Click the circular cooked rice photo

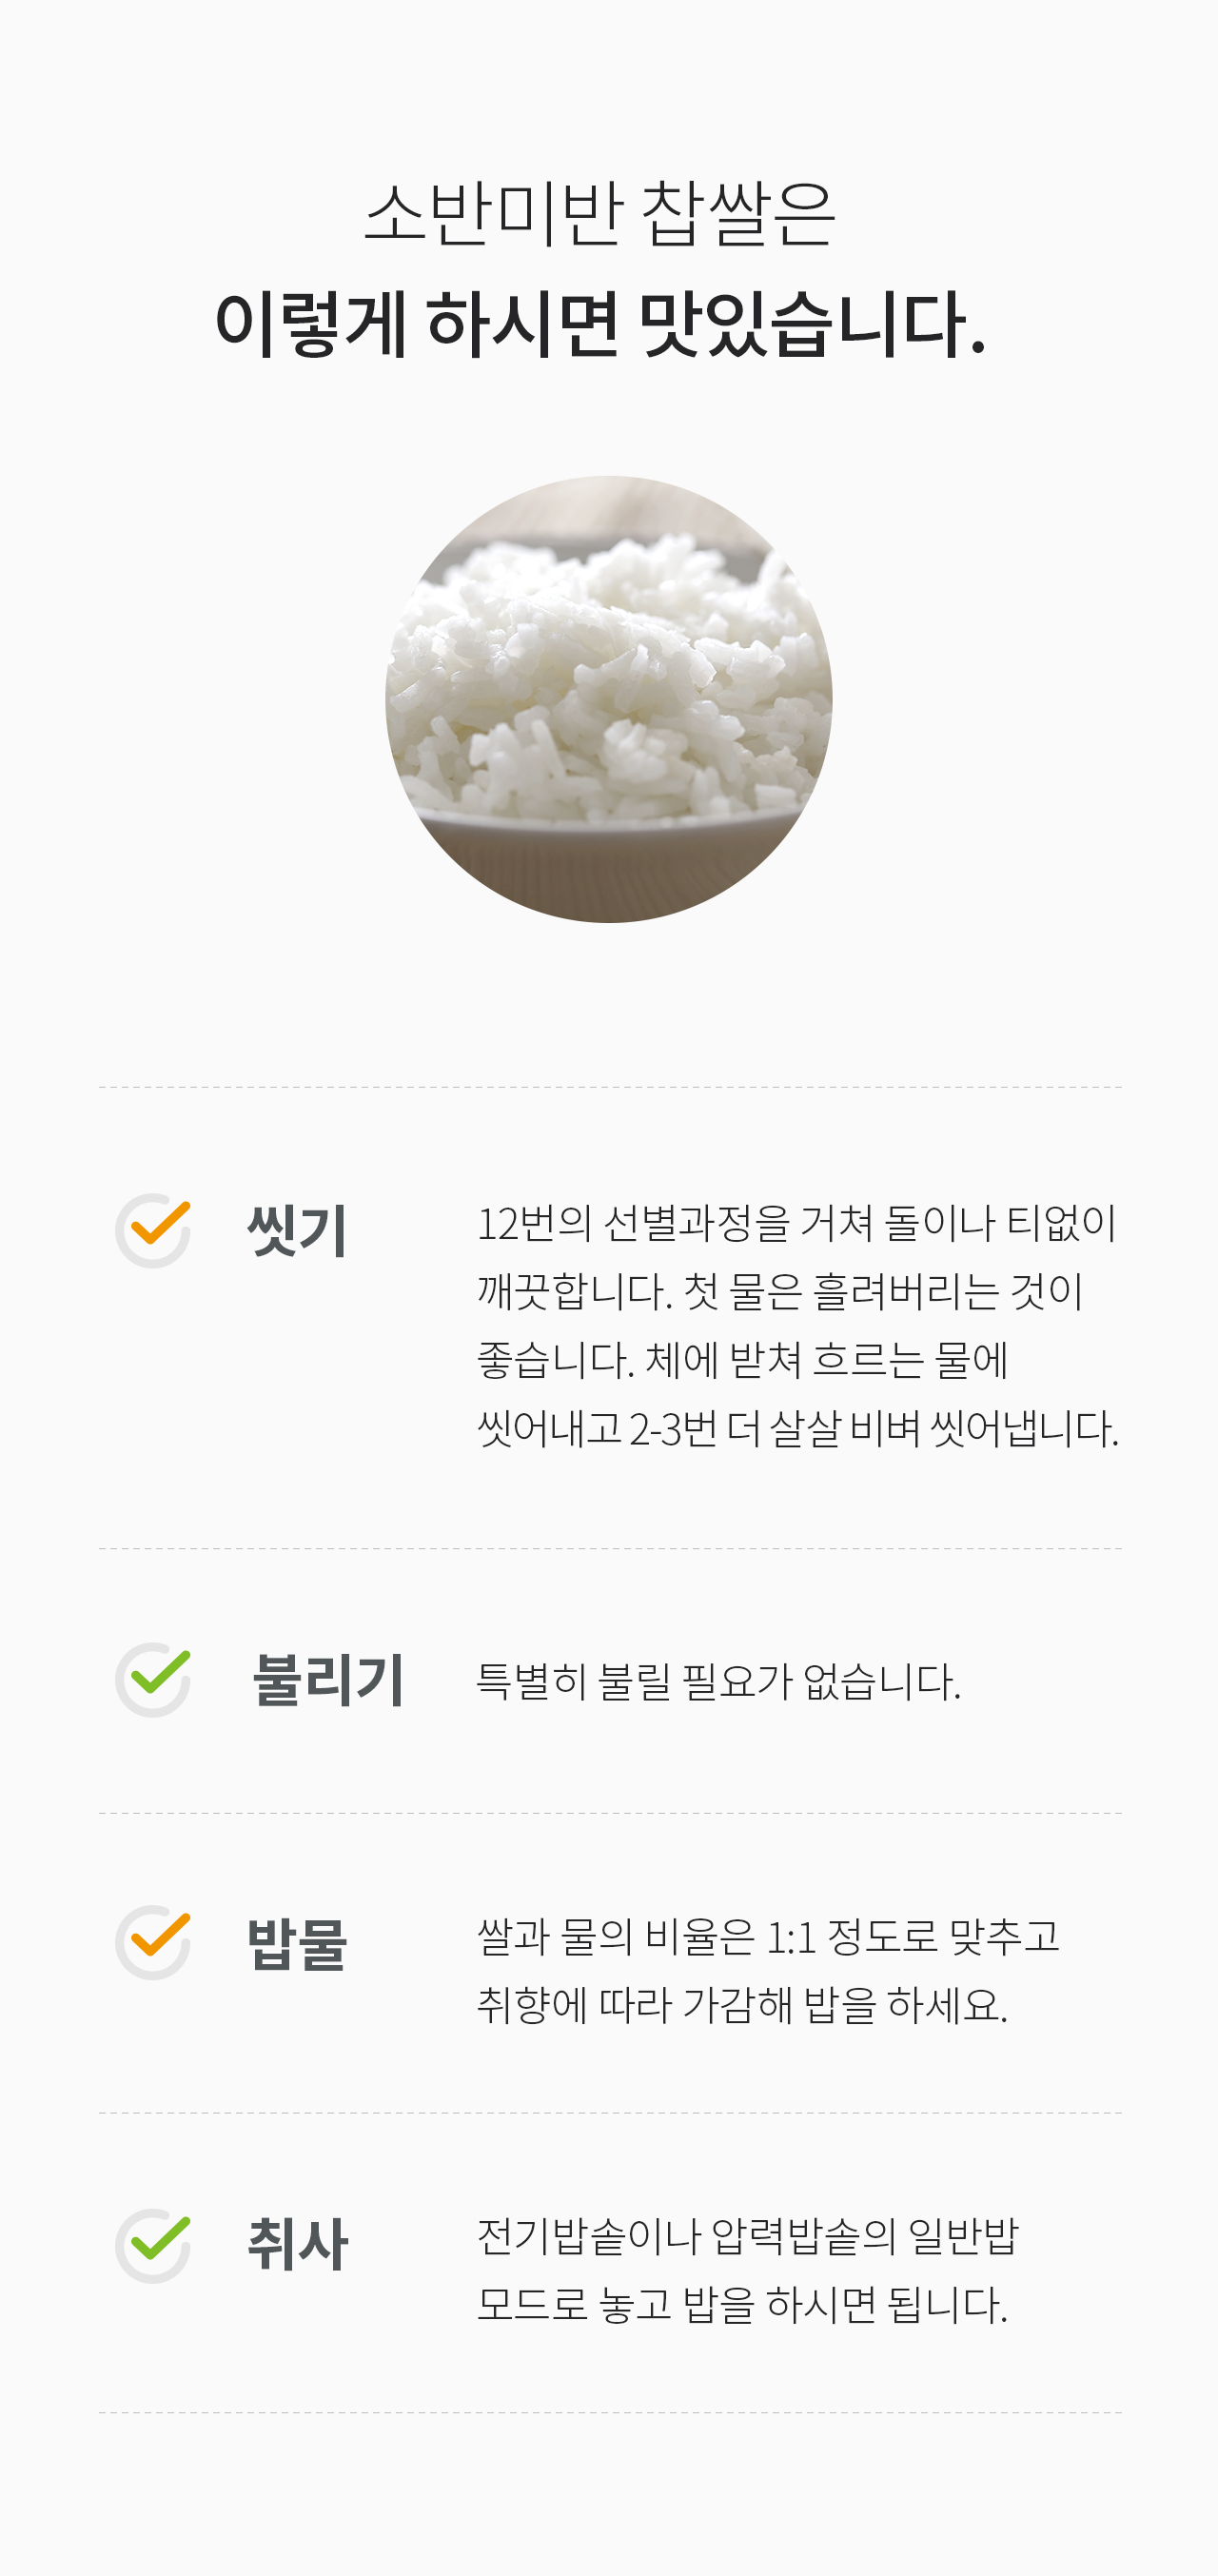pos(608,699)
